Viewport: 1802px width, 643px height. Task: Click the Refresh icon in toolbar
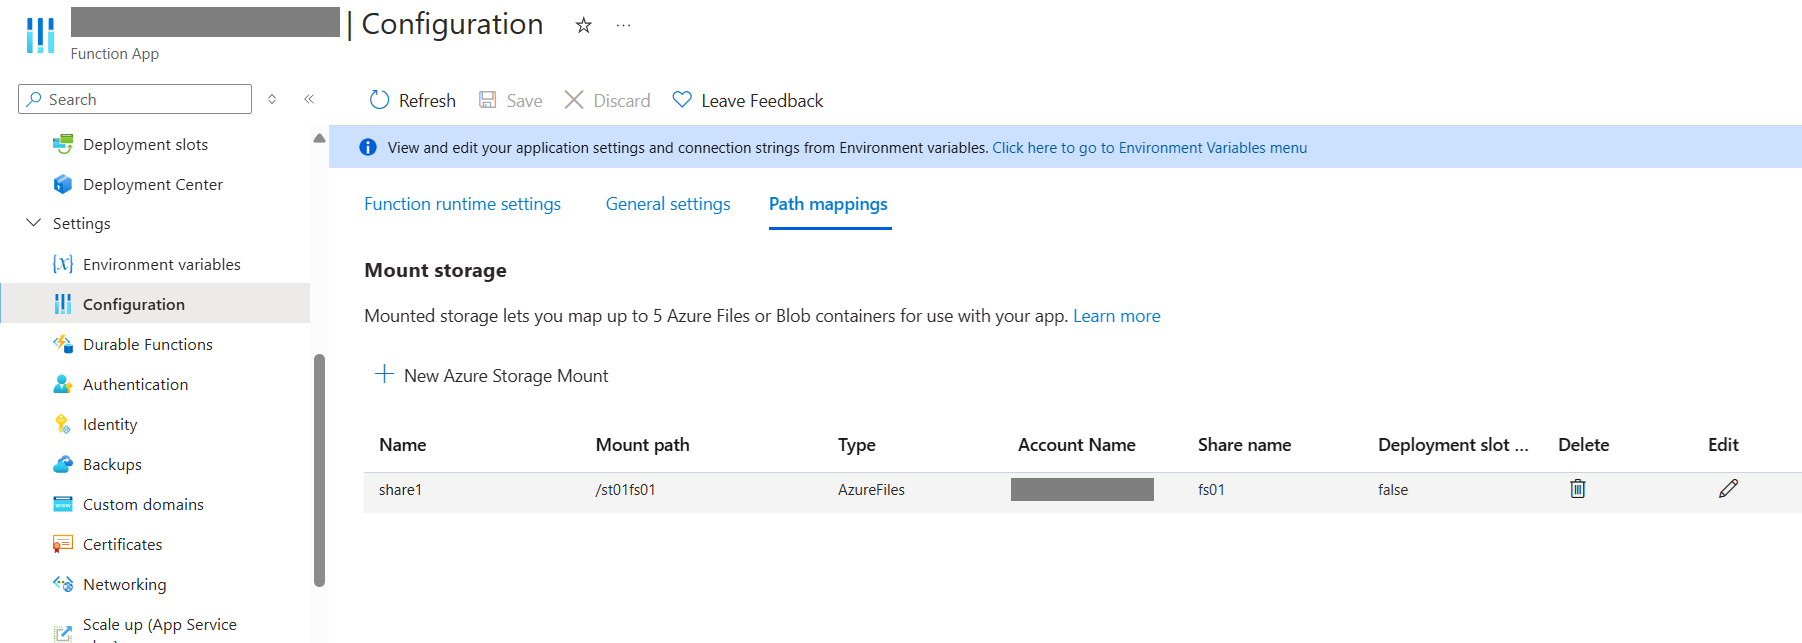coord(379,100)
